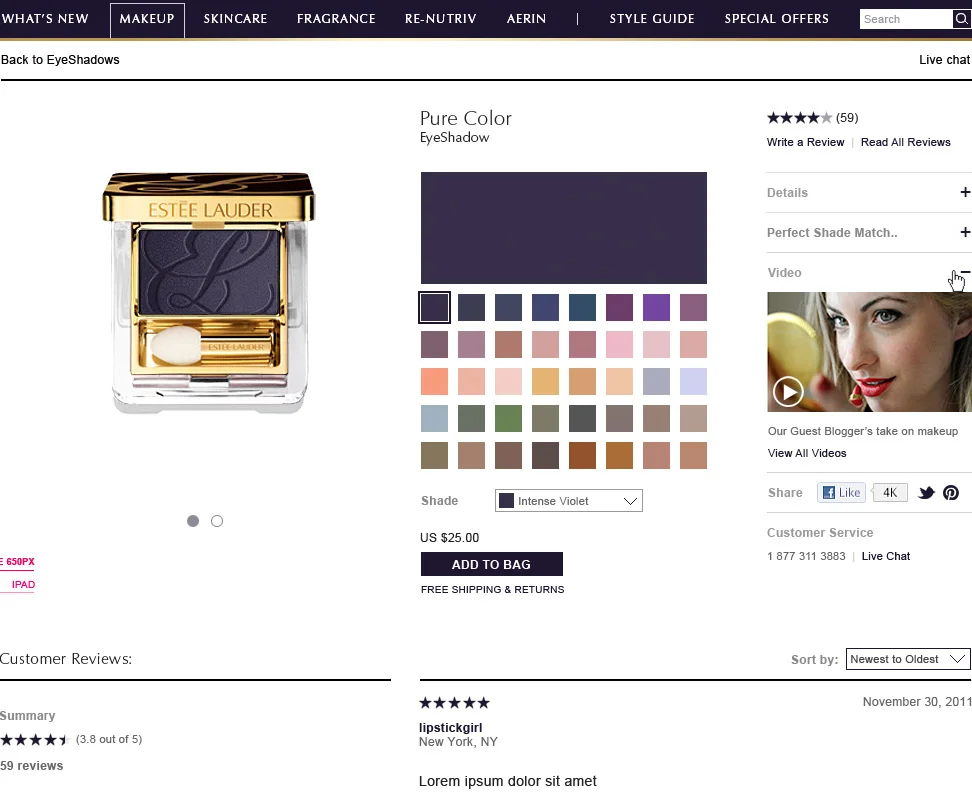
Task: Click Read All Reviews link
Action: 906,142
